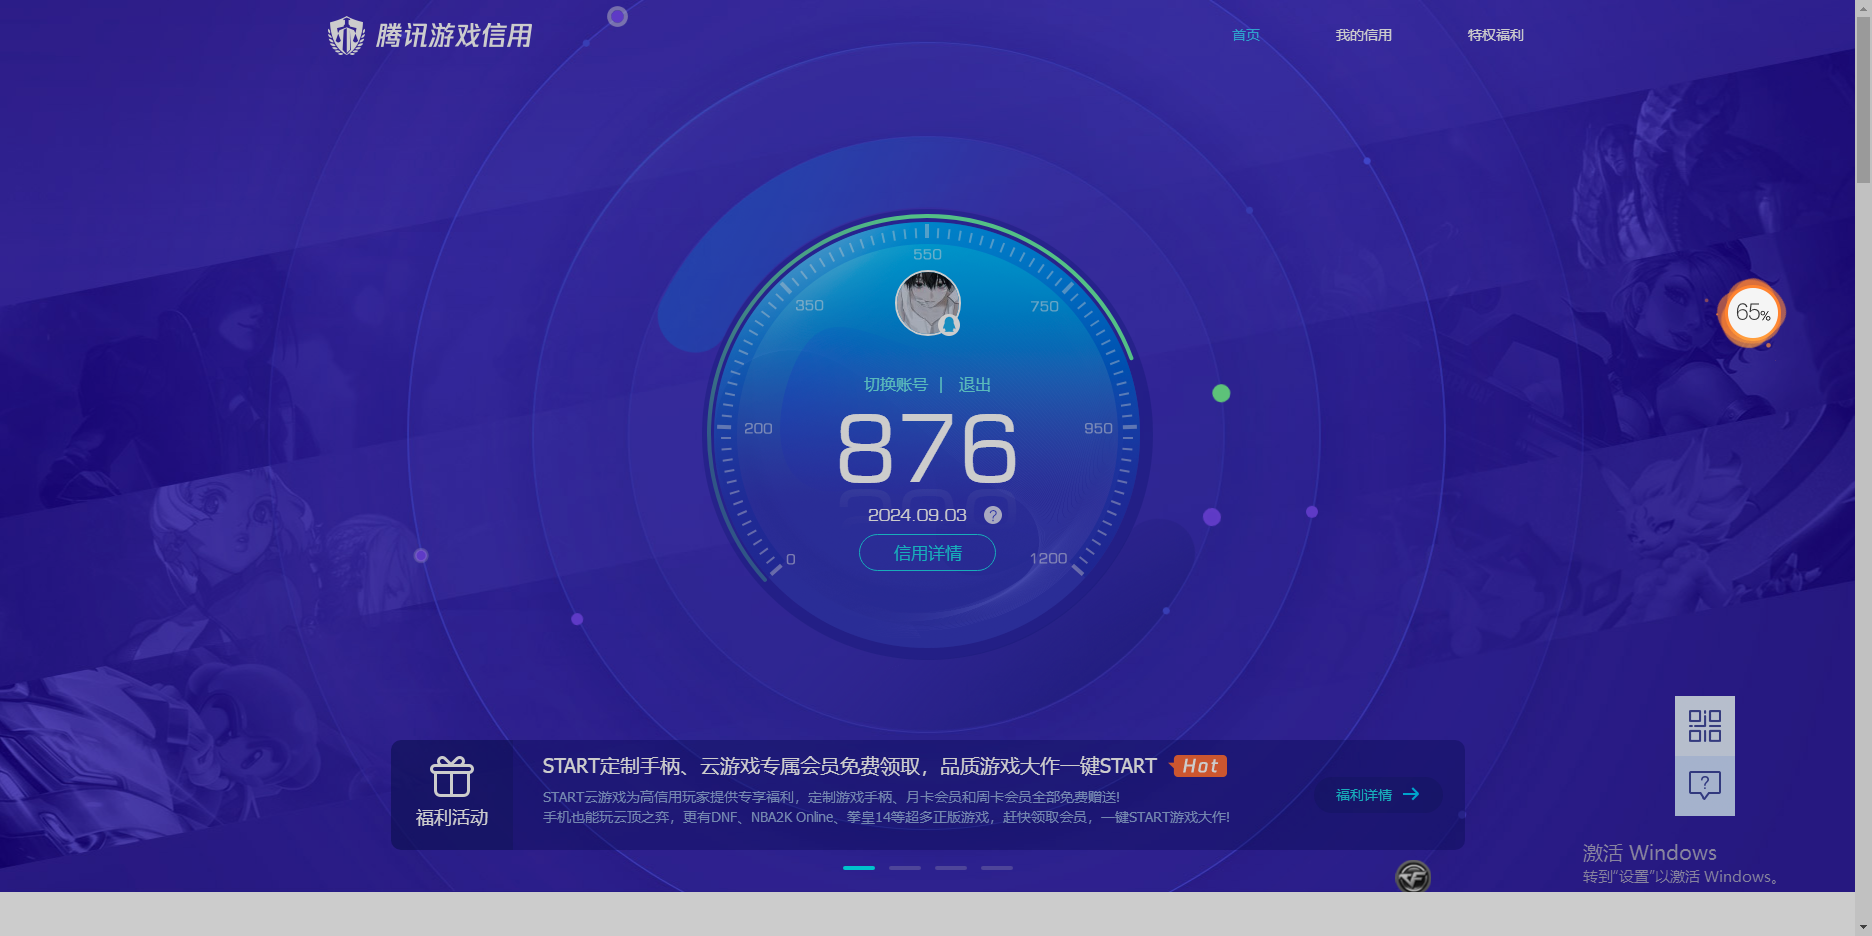Viewport: 1872px width, 936px height.
Task: Select the second carousel indicator dash
Action: [905, 868]
